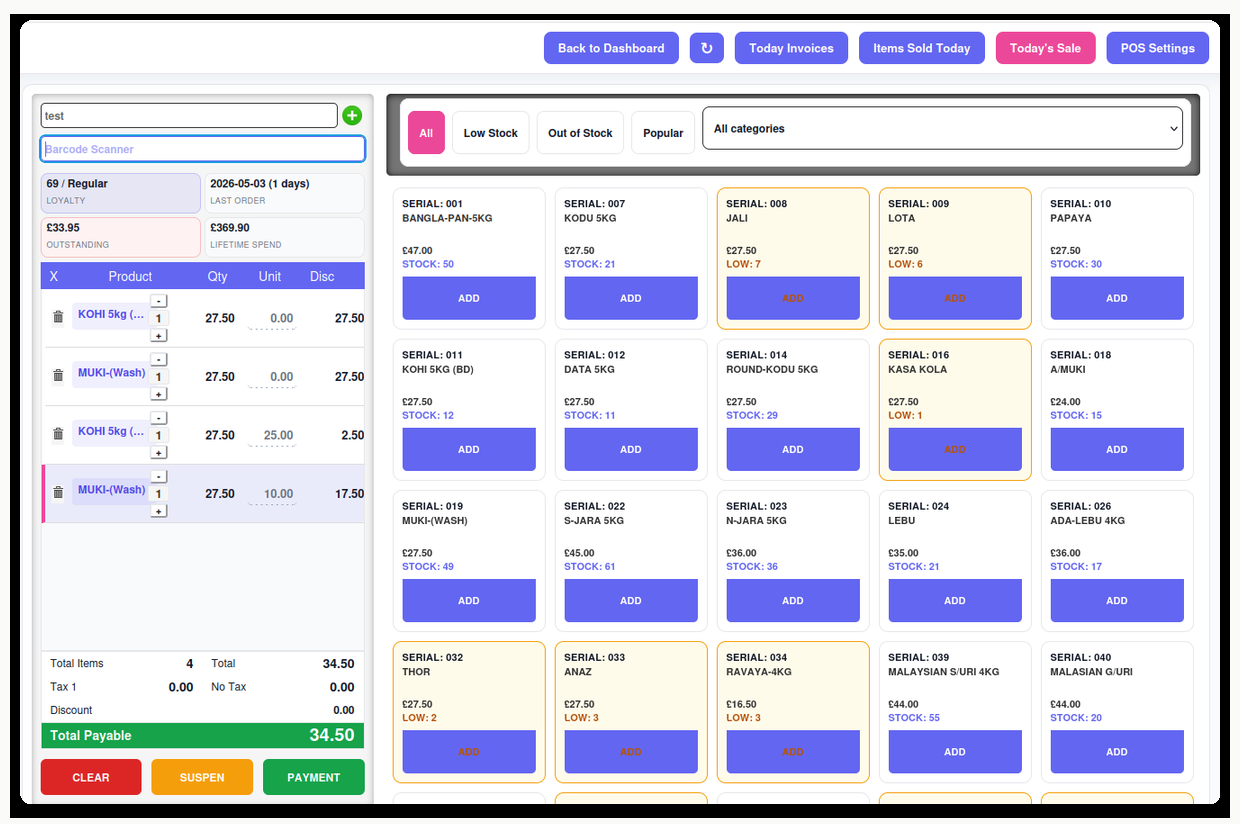Click the 69 / Regular loyalty card
Image resolution: width=1240 pixels, height=824 pixels.
[x=121, y=192]
